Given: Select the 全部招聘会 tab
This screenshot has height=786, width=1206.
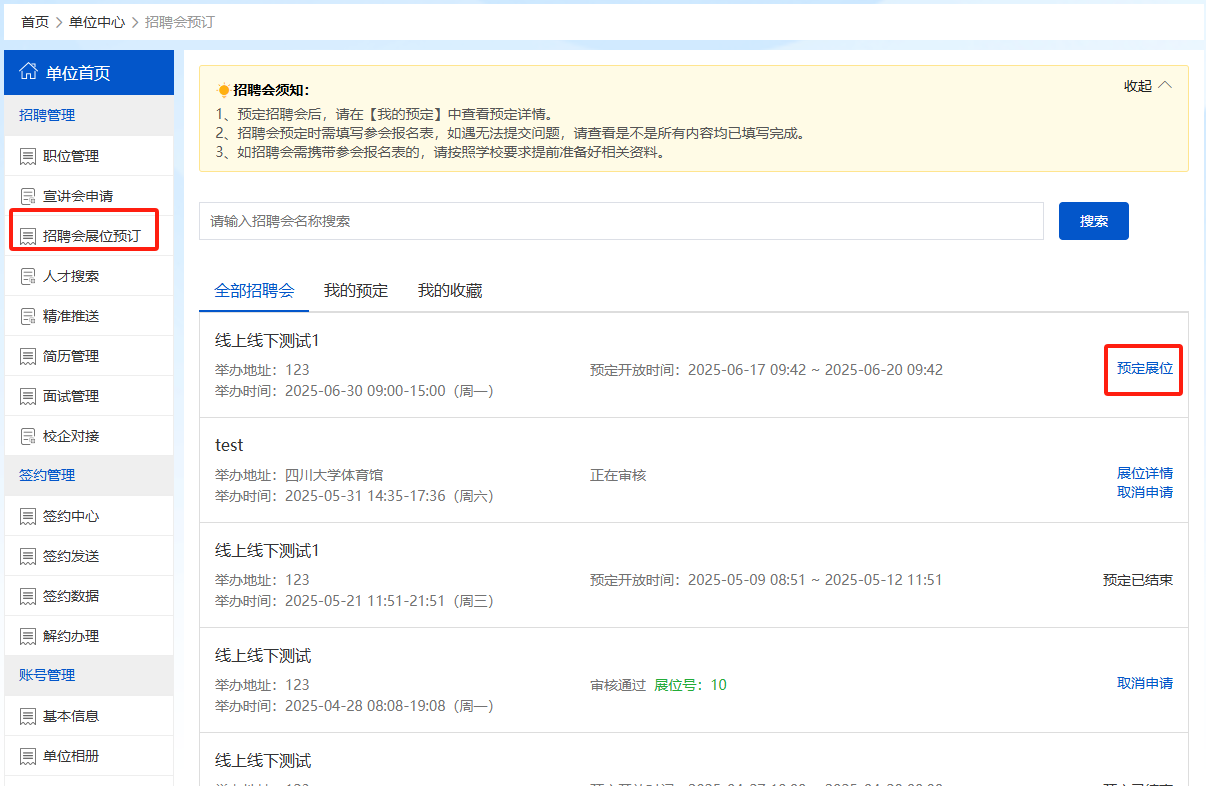Looking at the screenshot, I should pyautogui.click(x=254, y=291).
